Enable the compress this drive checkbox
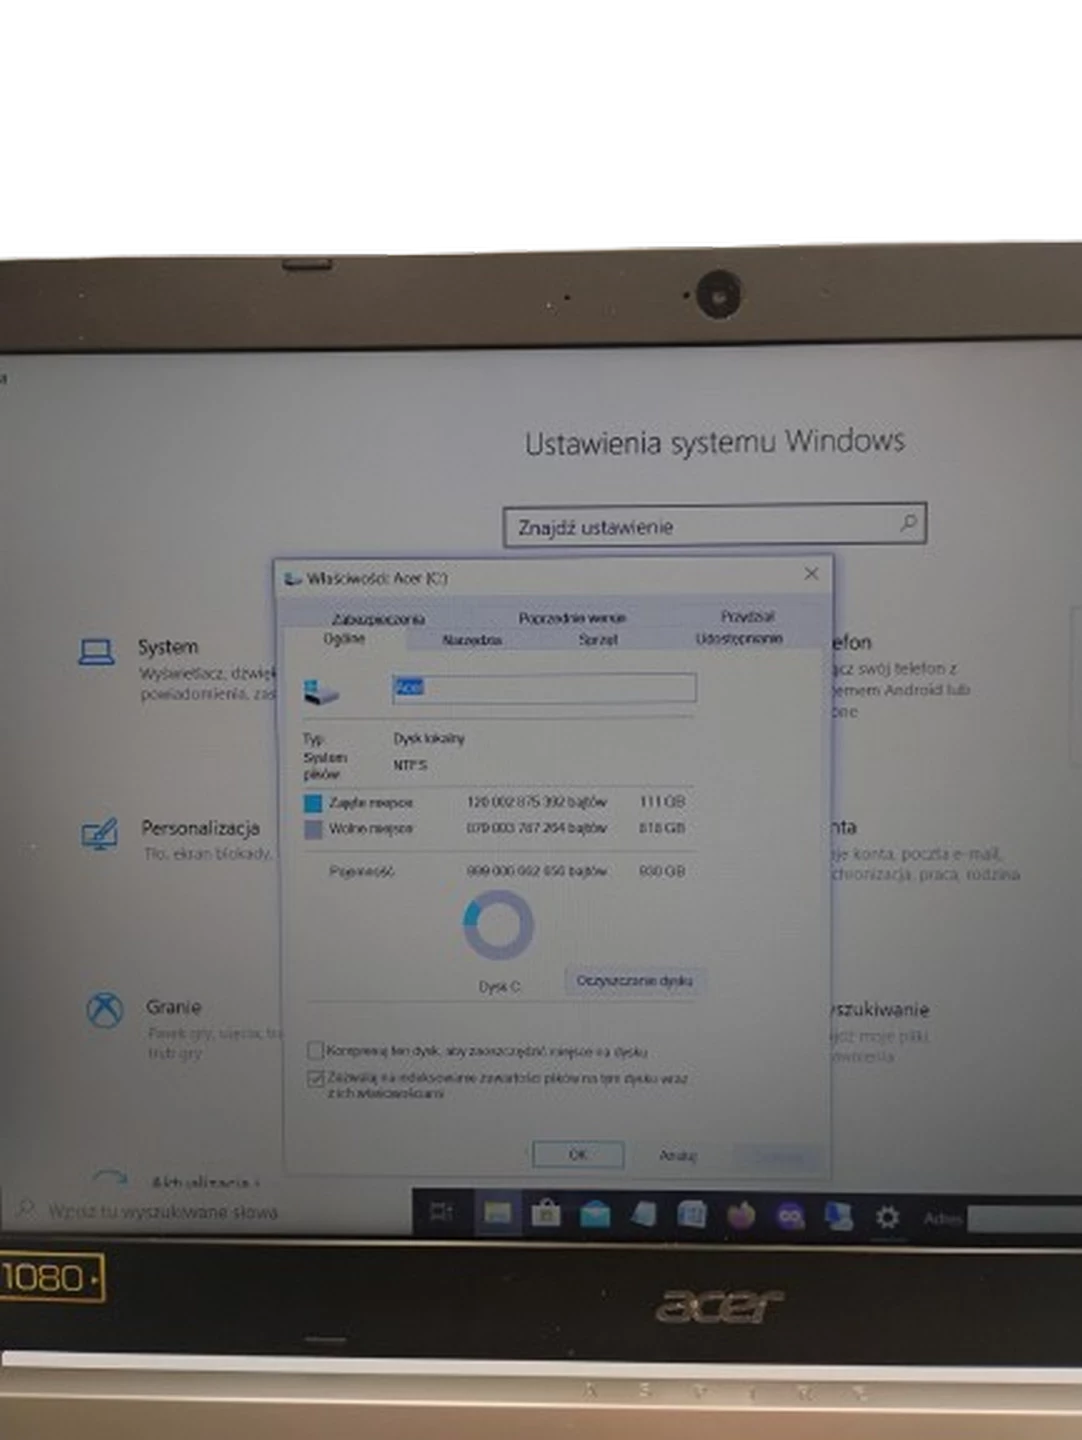The image size is (1082, 1440). (315, 1050)
